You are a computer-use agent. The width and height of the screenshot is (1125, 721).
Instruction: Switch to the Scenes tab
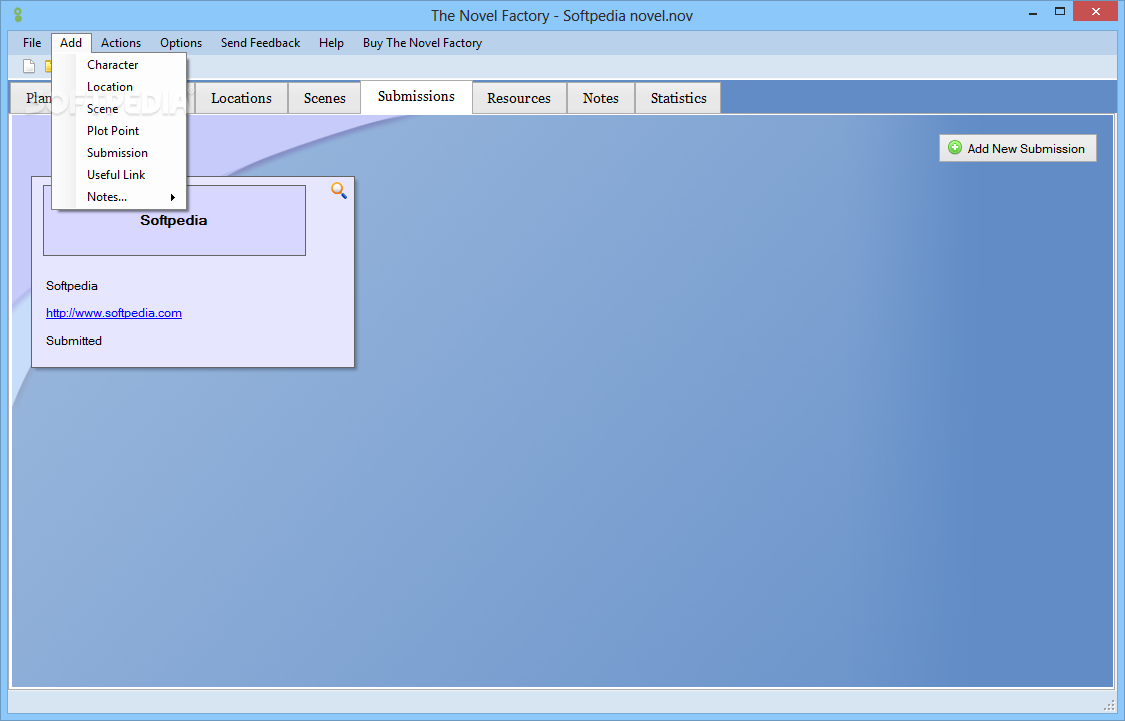tap(324, 98)
